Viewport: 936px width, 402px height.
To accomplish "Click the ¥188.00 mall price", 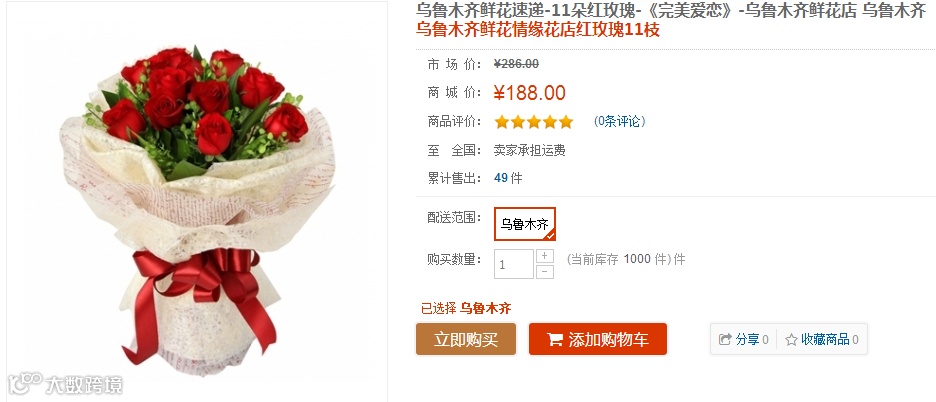I will coord(529,93).
